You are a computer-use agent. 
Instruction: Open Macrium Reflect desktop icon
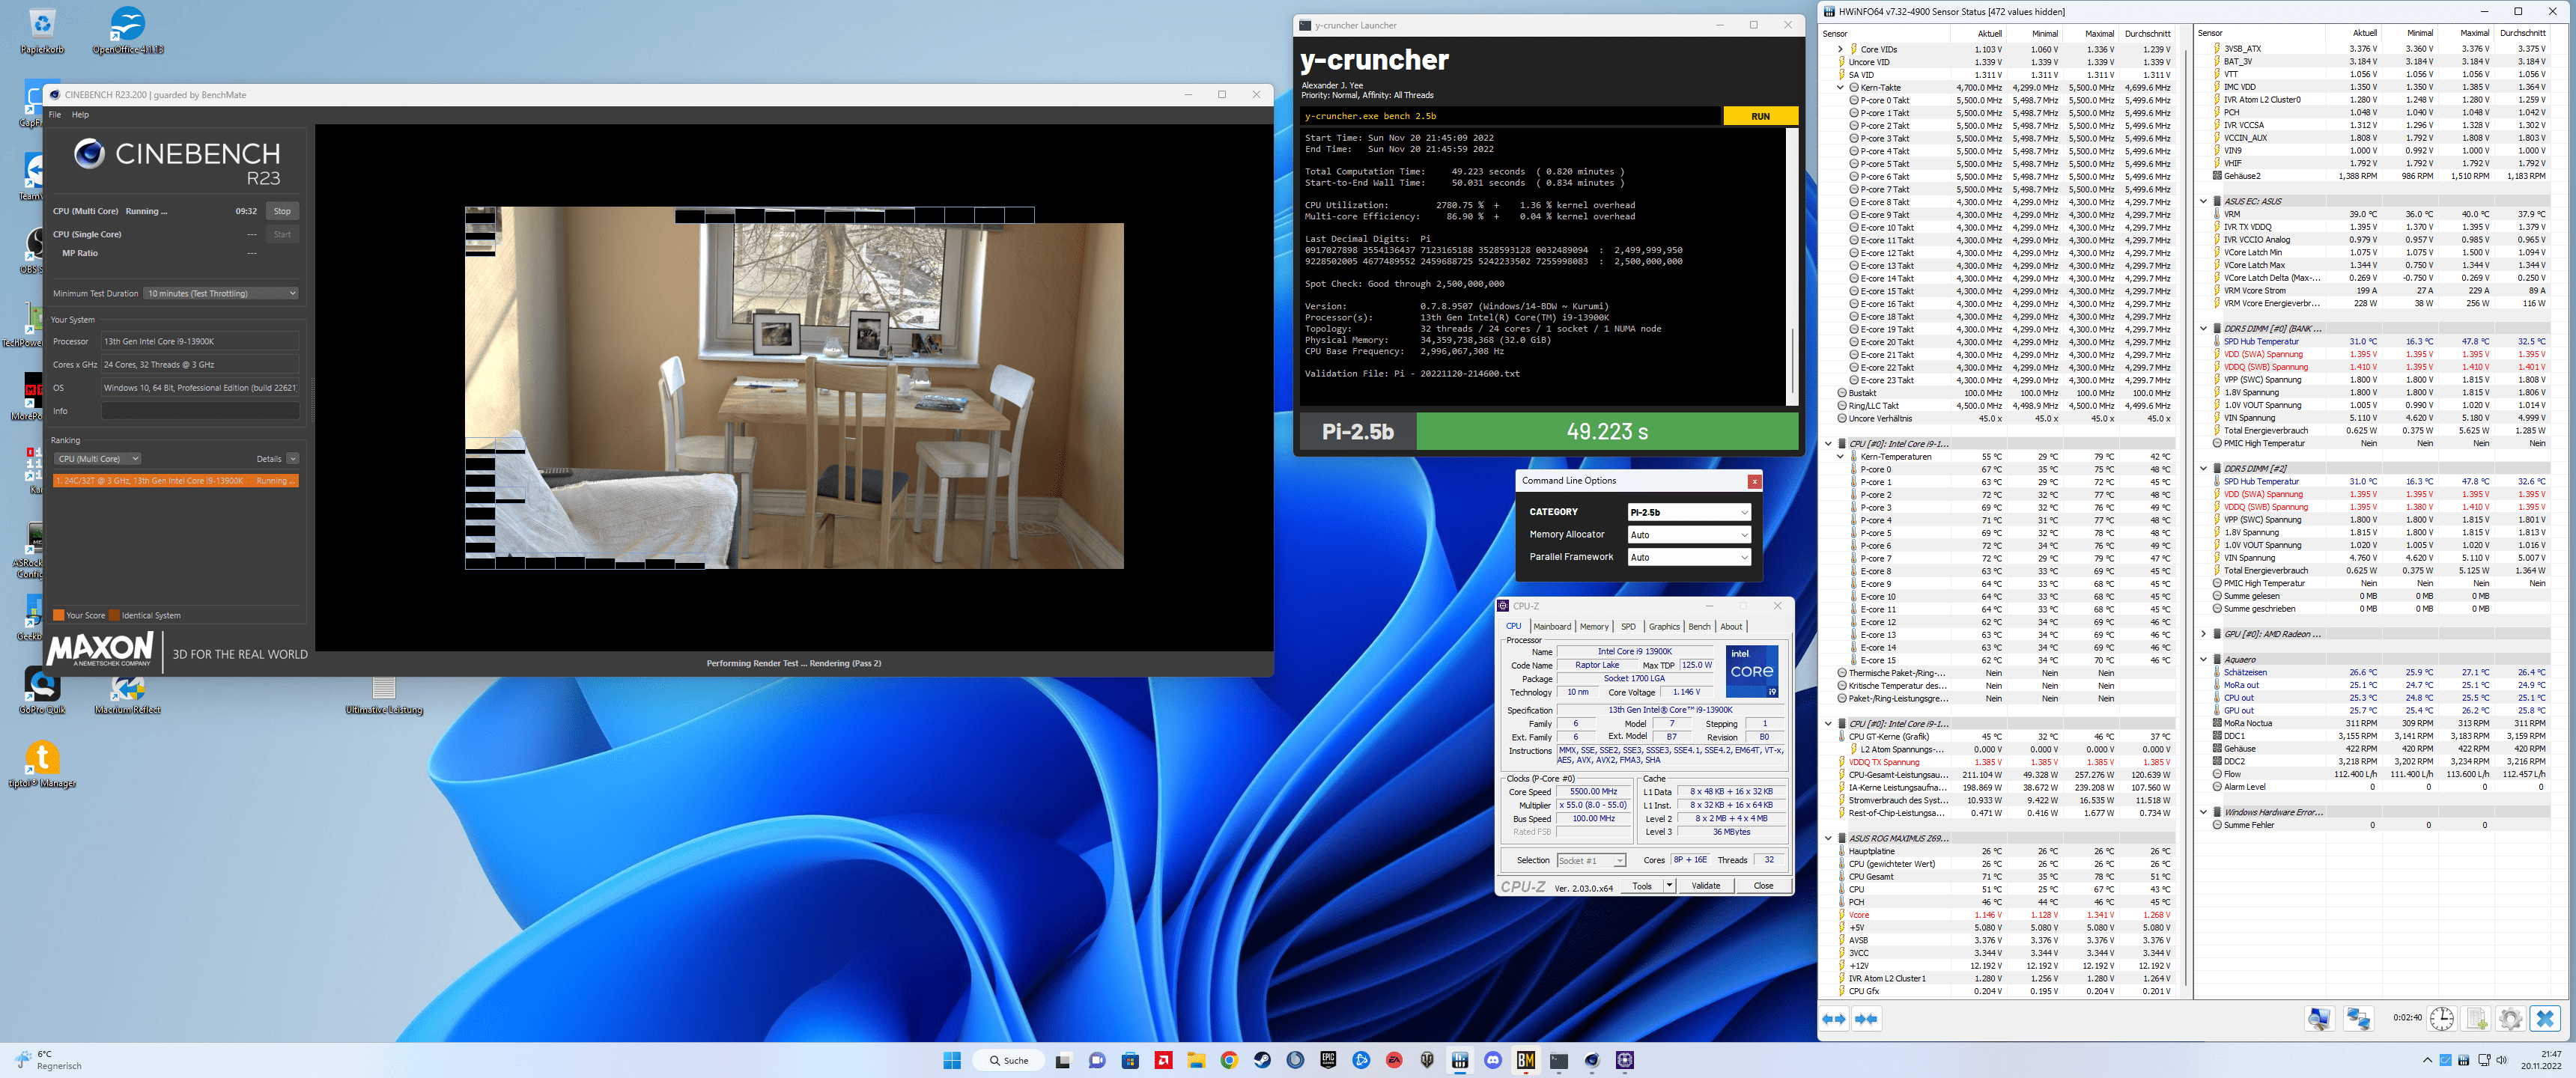128,694
